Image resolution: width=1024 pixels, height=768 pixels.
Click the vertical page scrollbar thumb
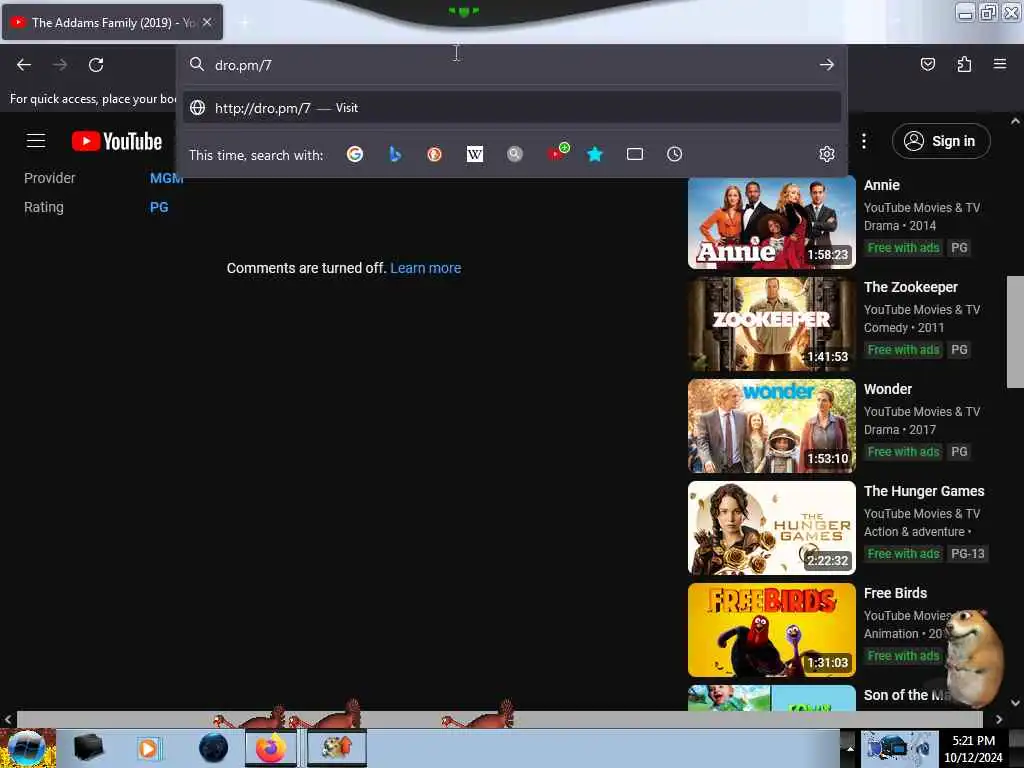1015,332
